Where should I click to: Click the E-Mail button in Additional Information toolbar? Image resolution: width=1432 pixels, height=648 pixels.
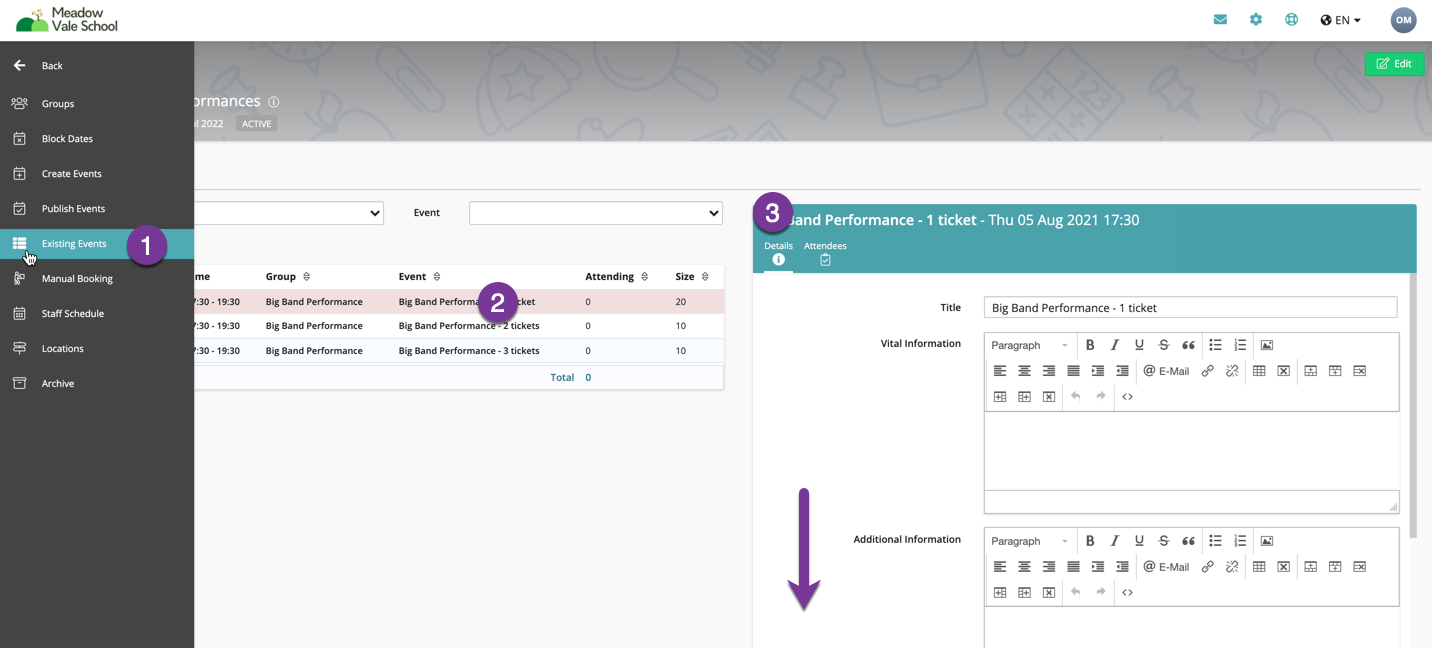coord(1166,567)
